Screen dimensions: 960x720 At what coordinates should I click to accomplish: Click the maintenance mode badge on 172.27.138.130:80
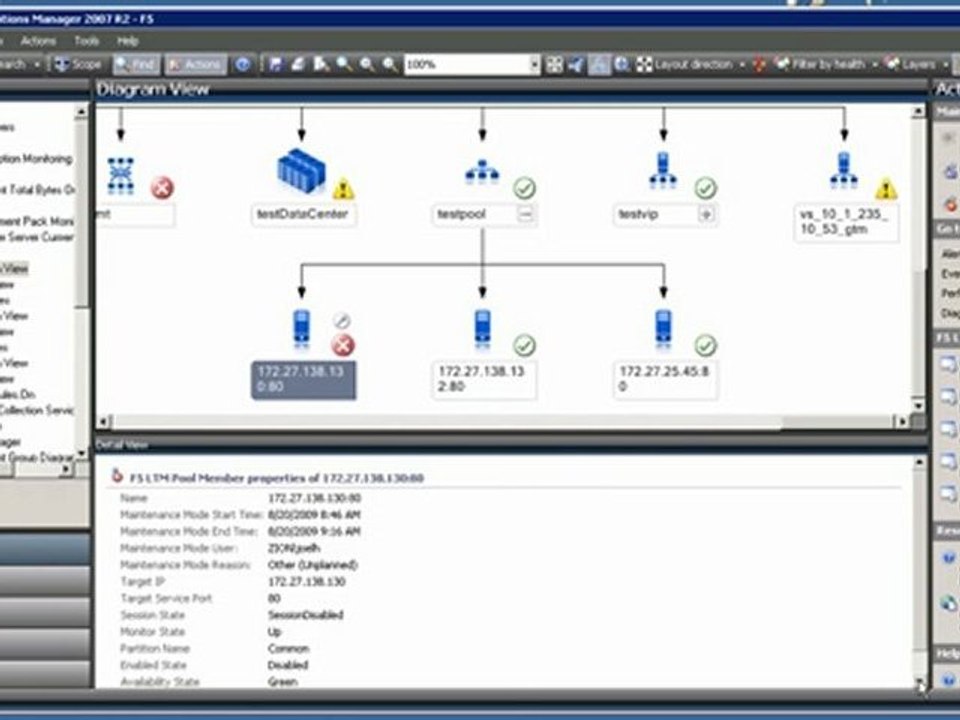(x=342, y=321)
